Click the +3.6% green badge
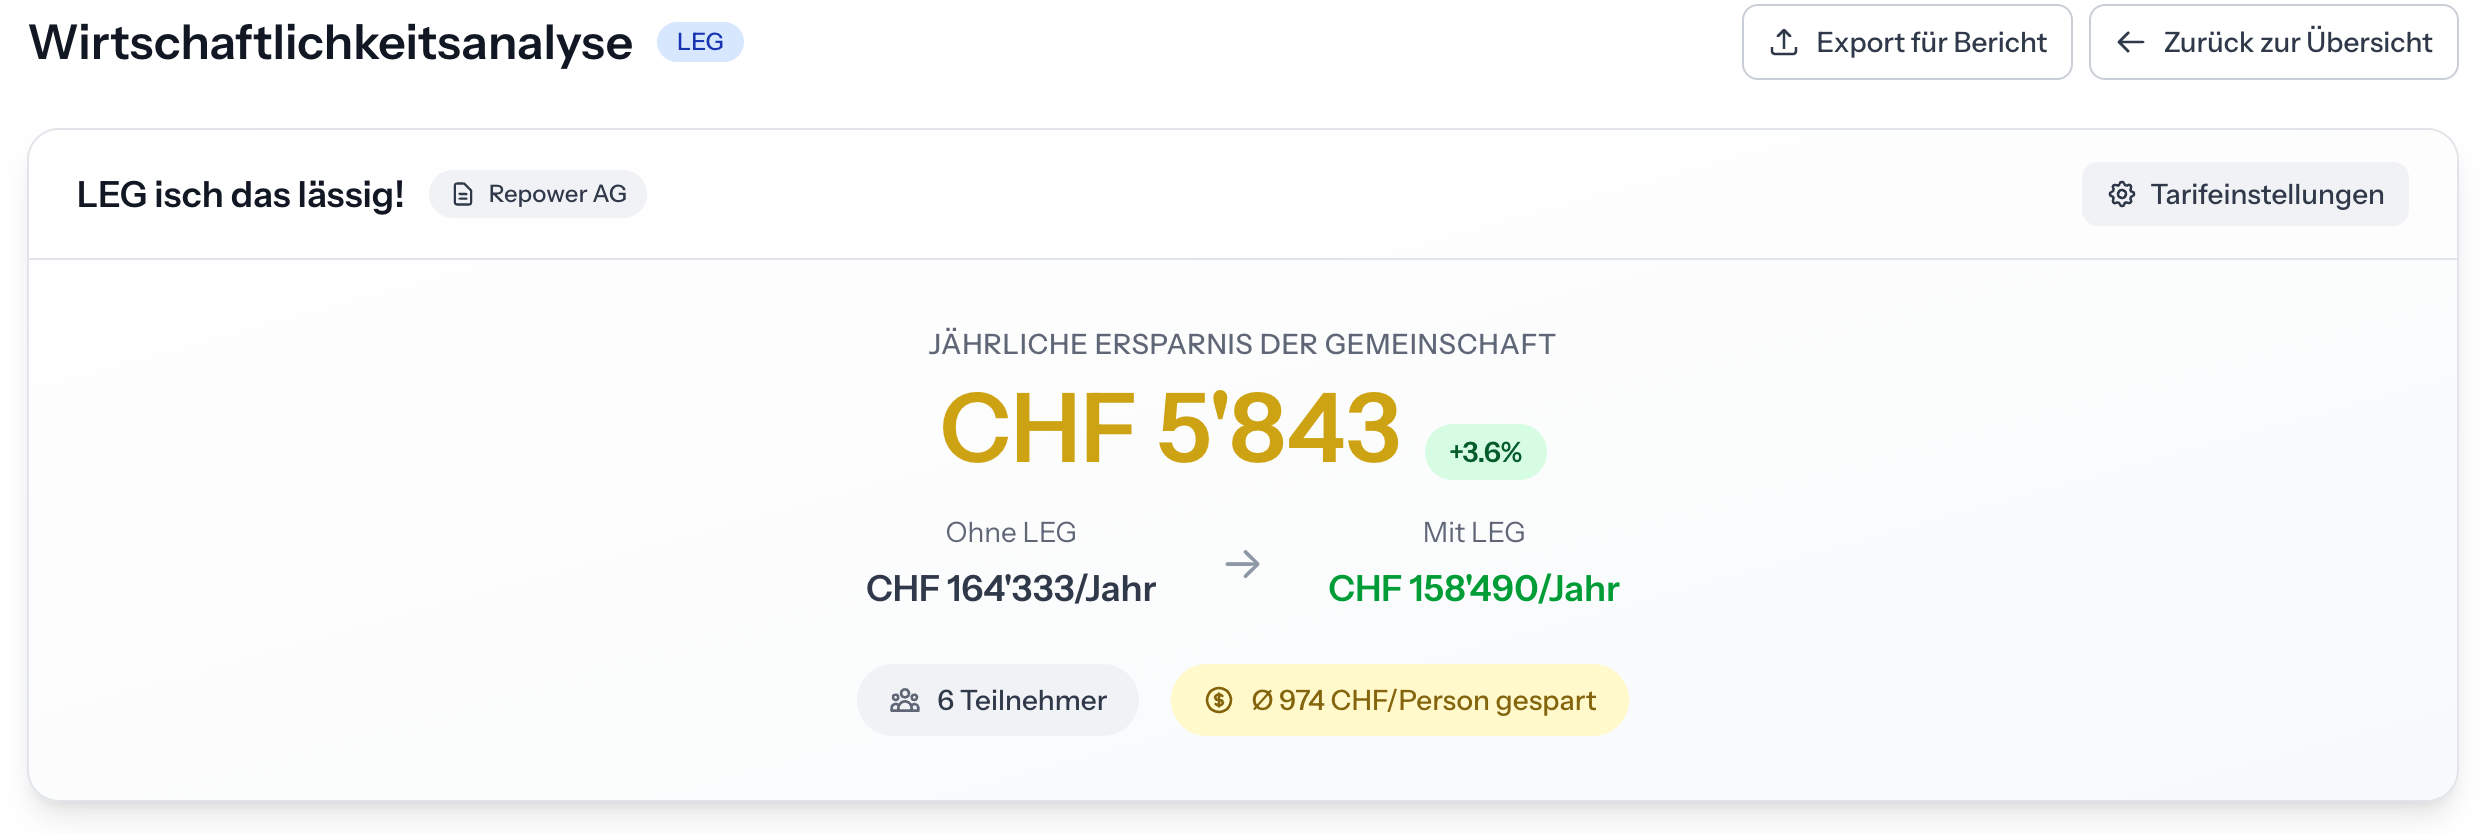Viewport: 2480px width, 834px height. tap(1485, 453)
